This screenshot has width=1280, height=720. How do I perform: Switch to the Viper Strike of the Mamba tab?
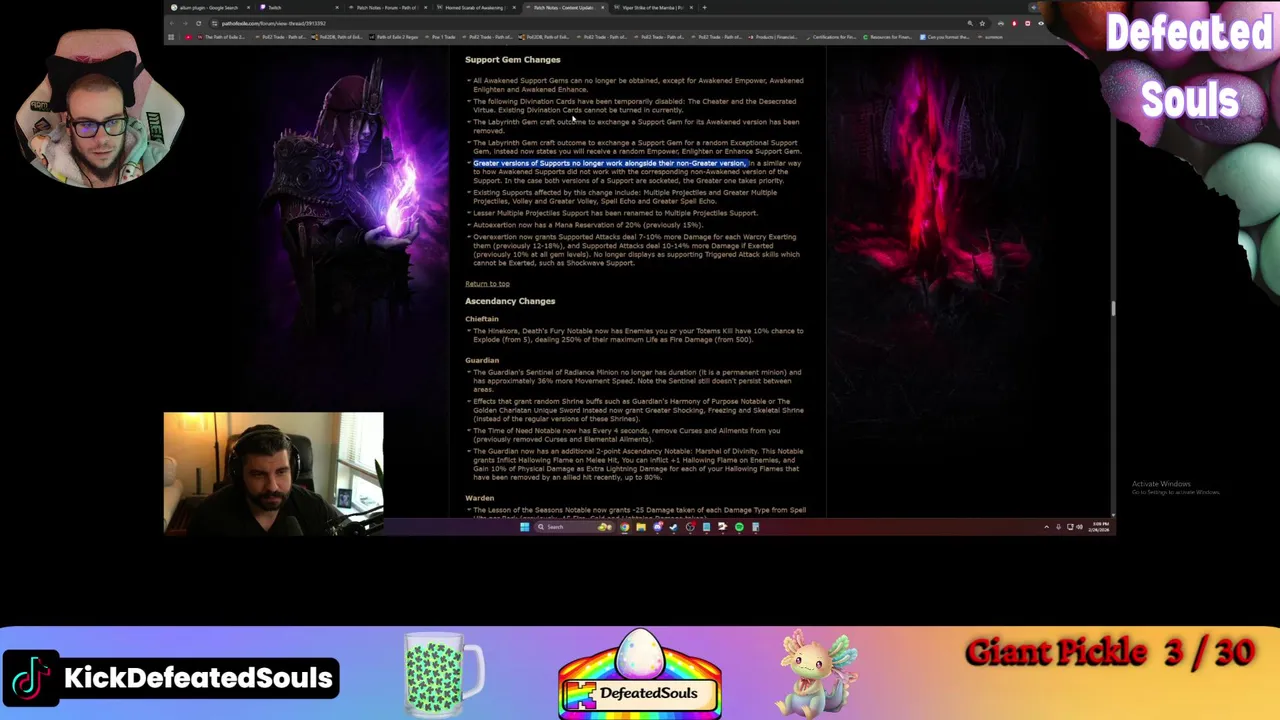pyautogui.click(x=652, y=7)
